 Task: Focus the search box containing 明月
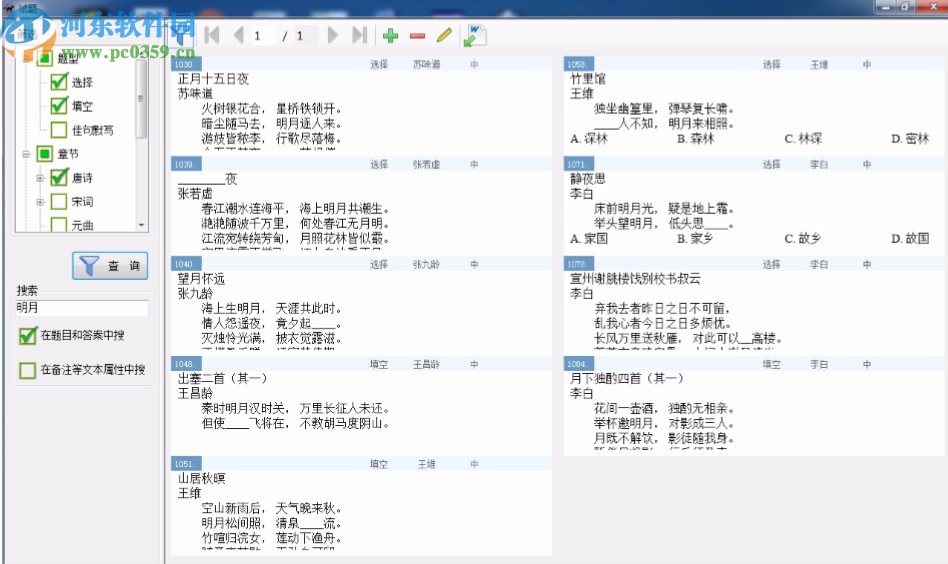click(x=82, y=308)
